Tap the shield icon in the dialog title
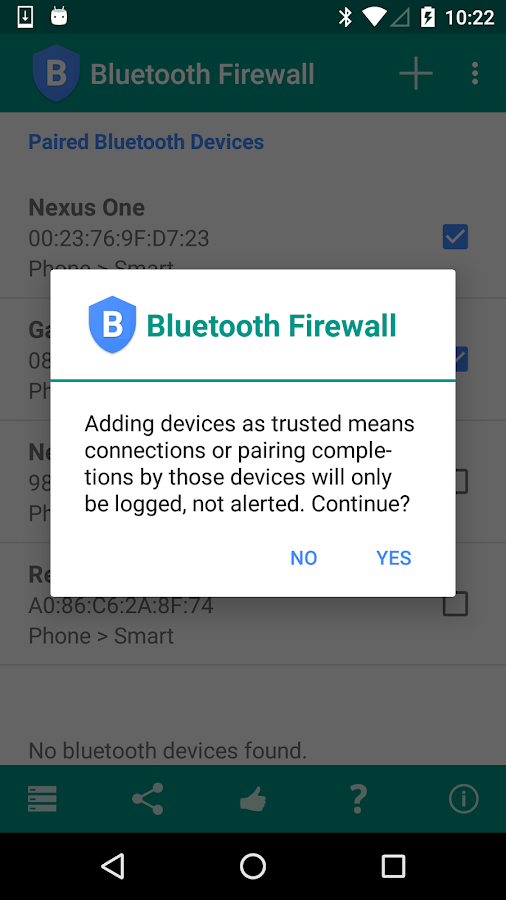The height and width of the screenshot is (900, 506). 112,324
